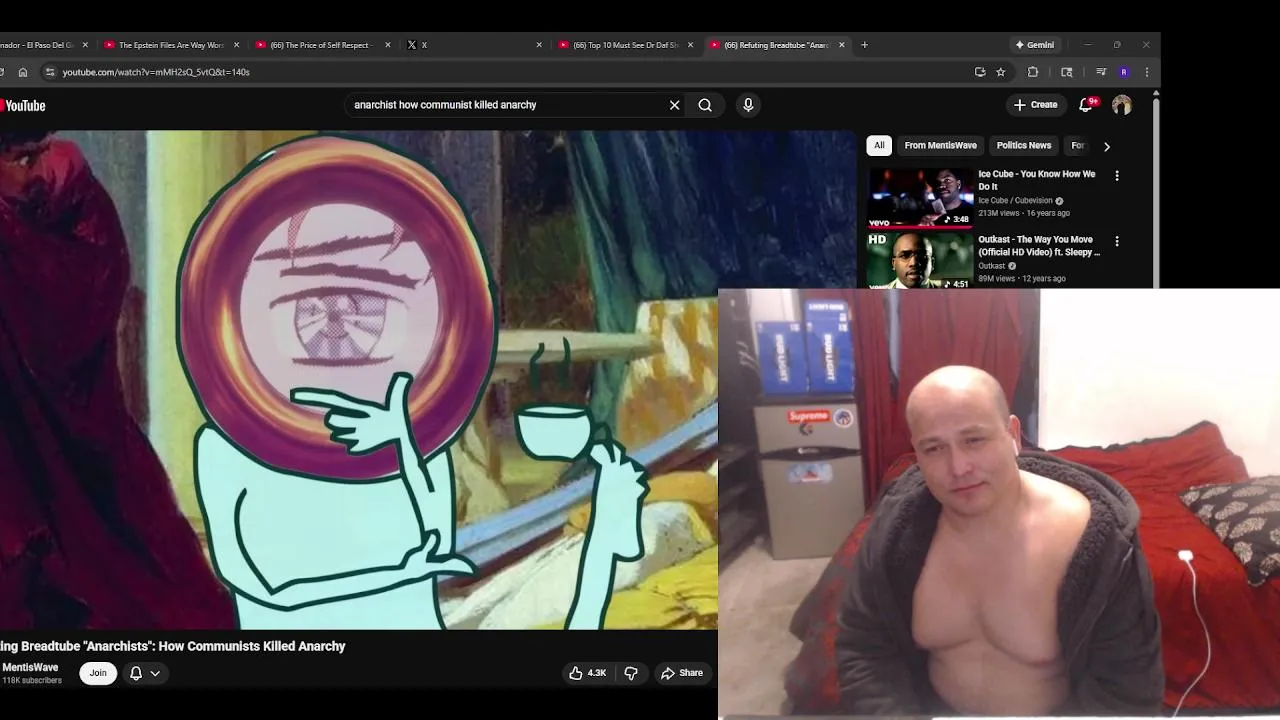
Task: Open Ice Cube video thumbnail
Action: pyautogui.click(x=919, y=196)
